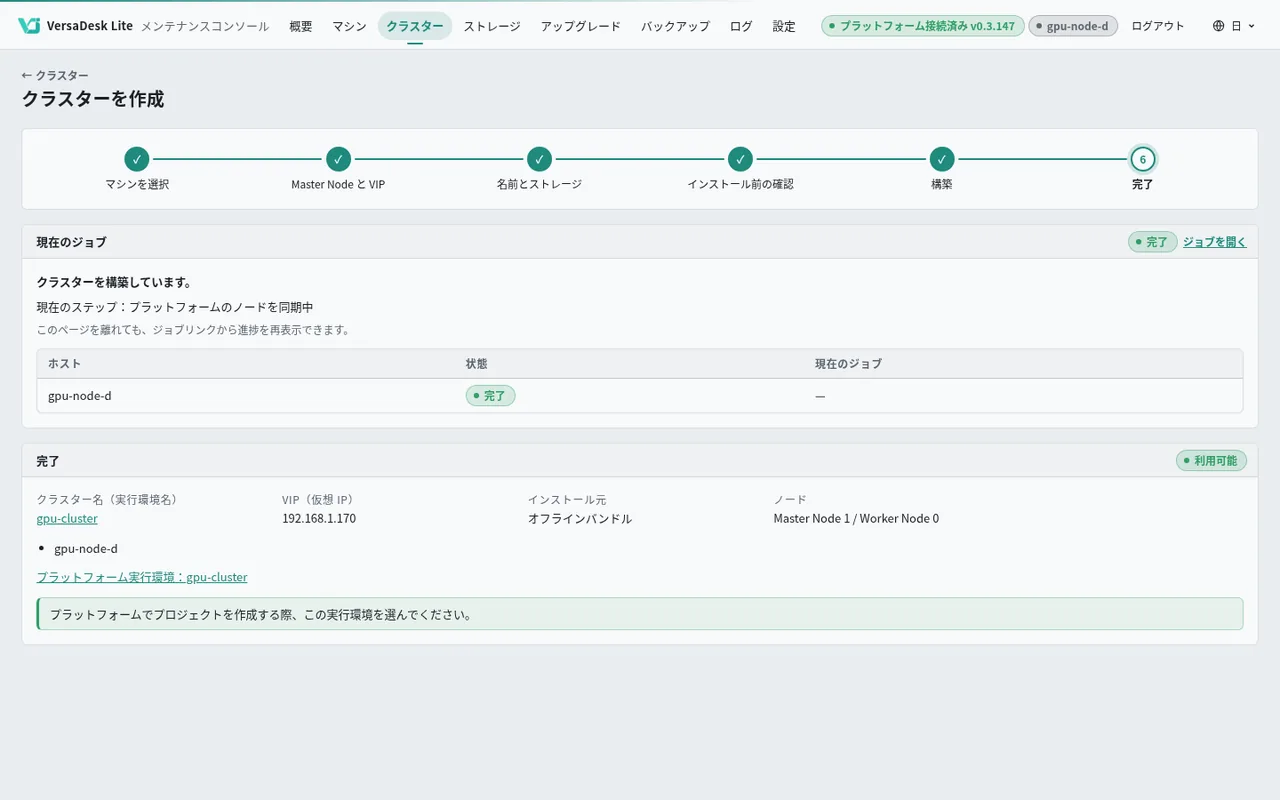The height and width of the screenshot is (800, 1280).
Task: Click the Master Node と VIP step checkmark
Action: (338, 159)
